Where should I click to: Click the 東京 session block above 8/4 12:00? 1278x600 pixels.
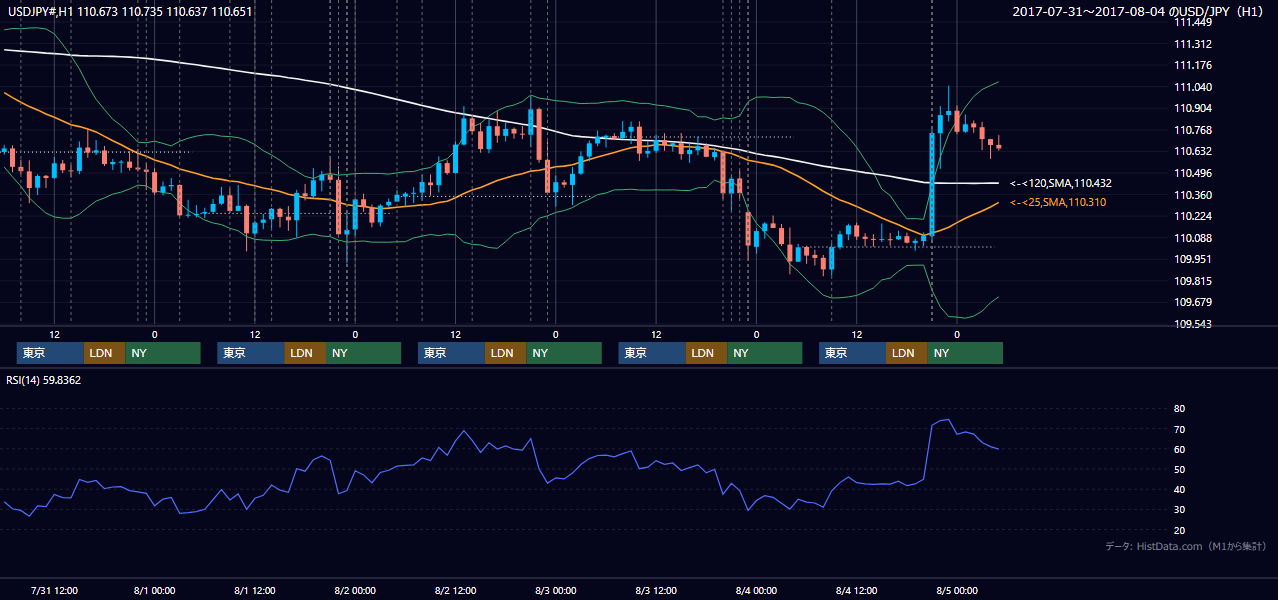tap(852, 353)
